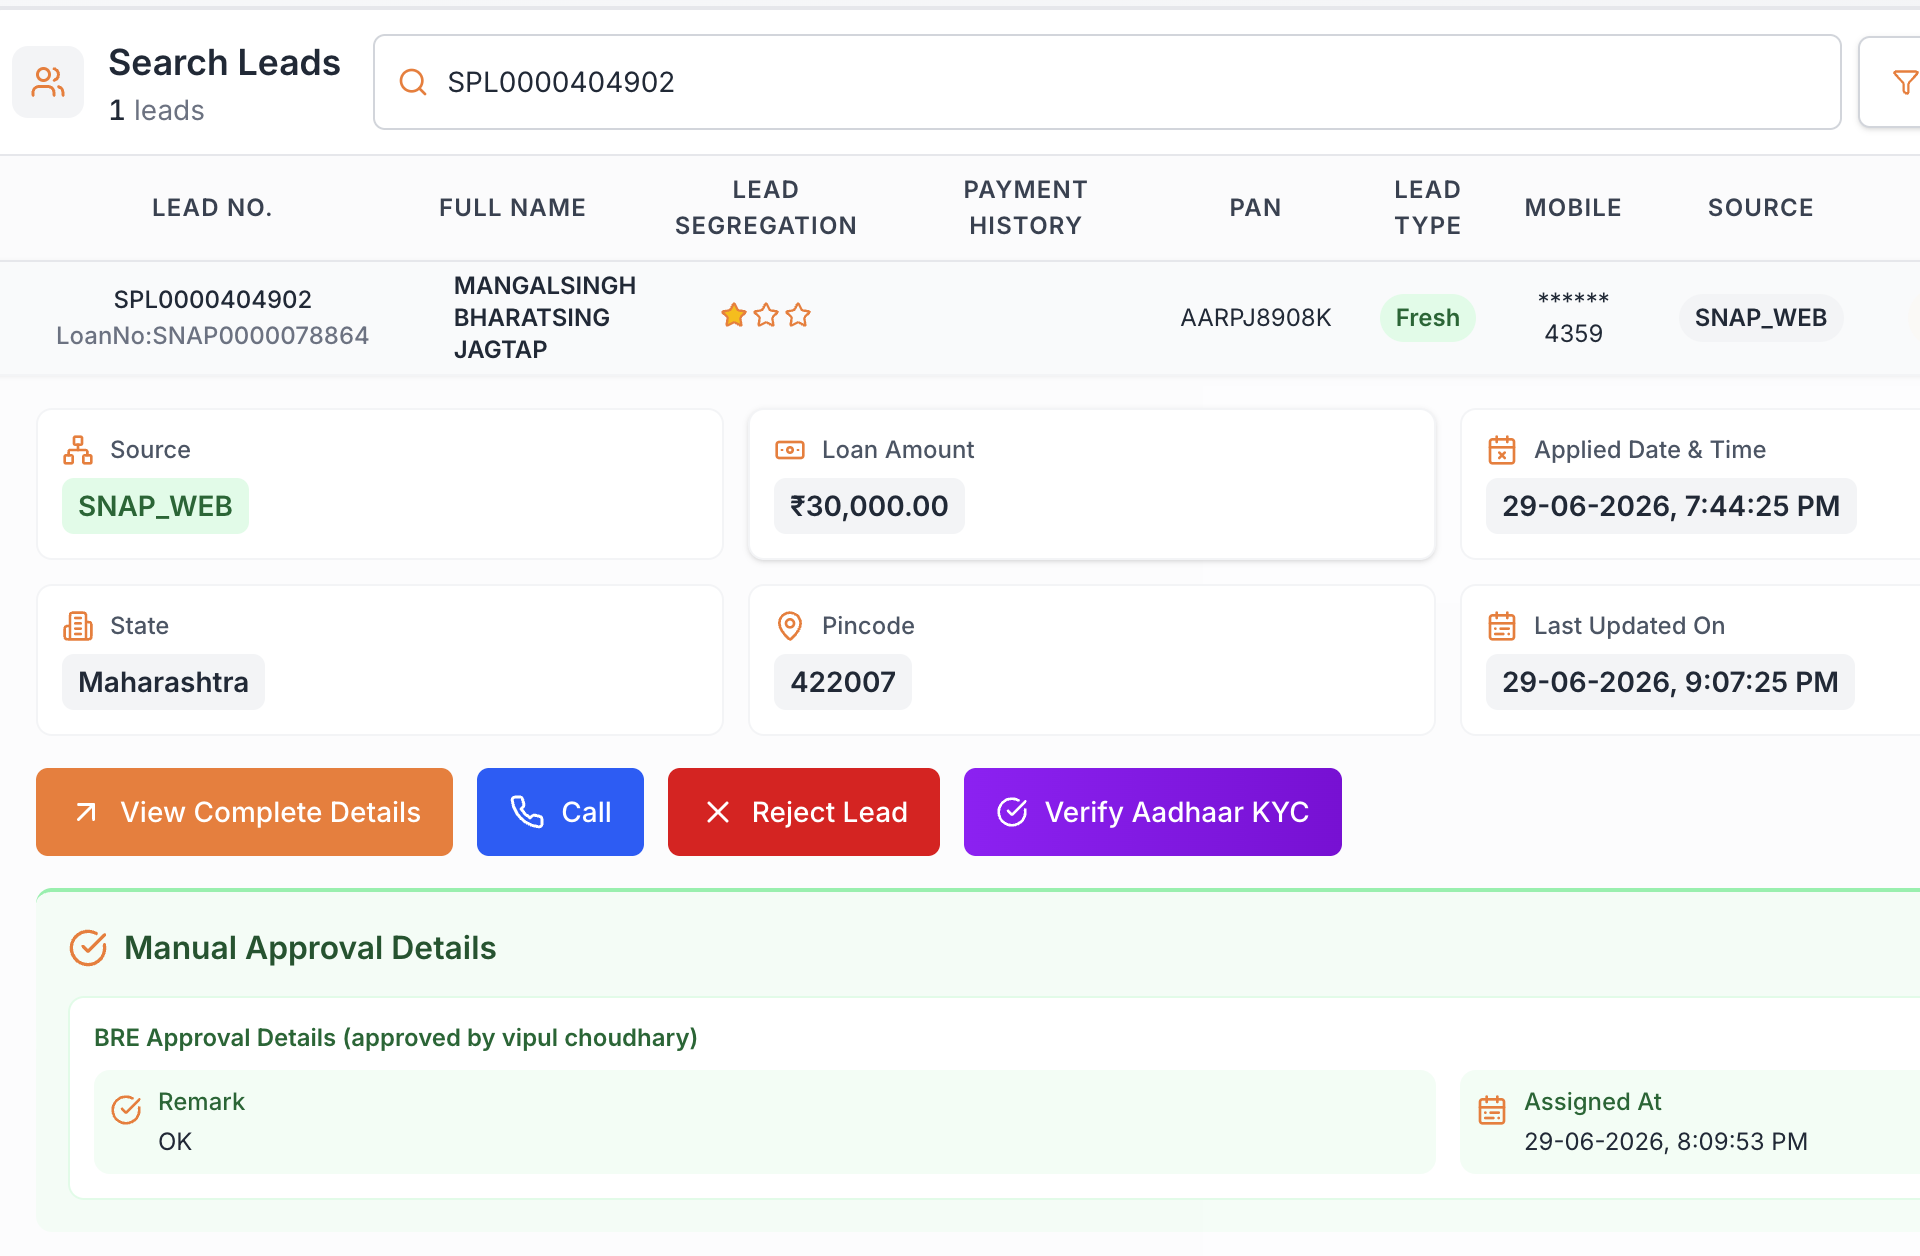Click the check badge in Verify Aadhaar KYC
This screenshot has height=1256, width=1920.
coord(1012,812)
